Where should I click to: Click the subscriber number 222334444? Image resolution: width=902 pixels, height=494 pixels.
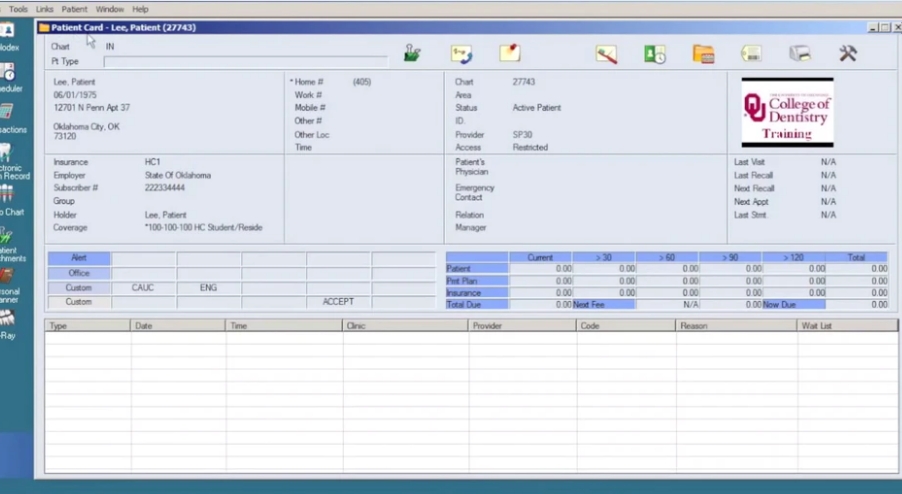click(x=165, y=188)
